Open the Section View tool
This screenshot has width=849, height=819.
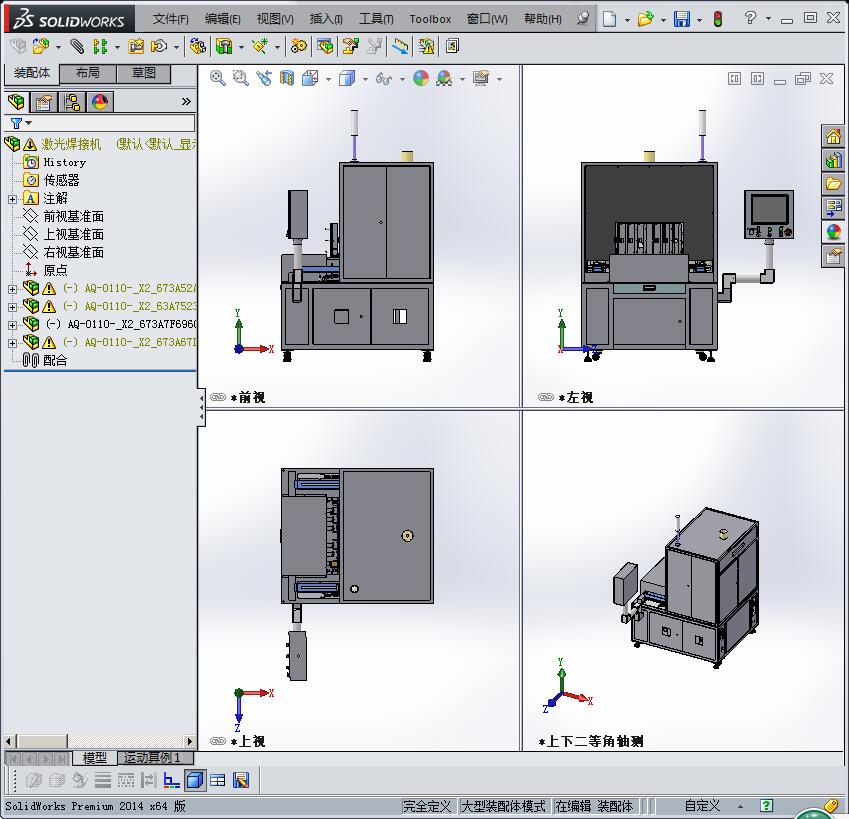click(287, 78)
